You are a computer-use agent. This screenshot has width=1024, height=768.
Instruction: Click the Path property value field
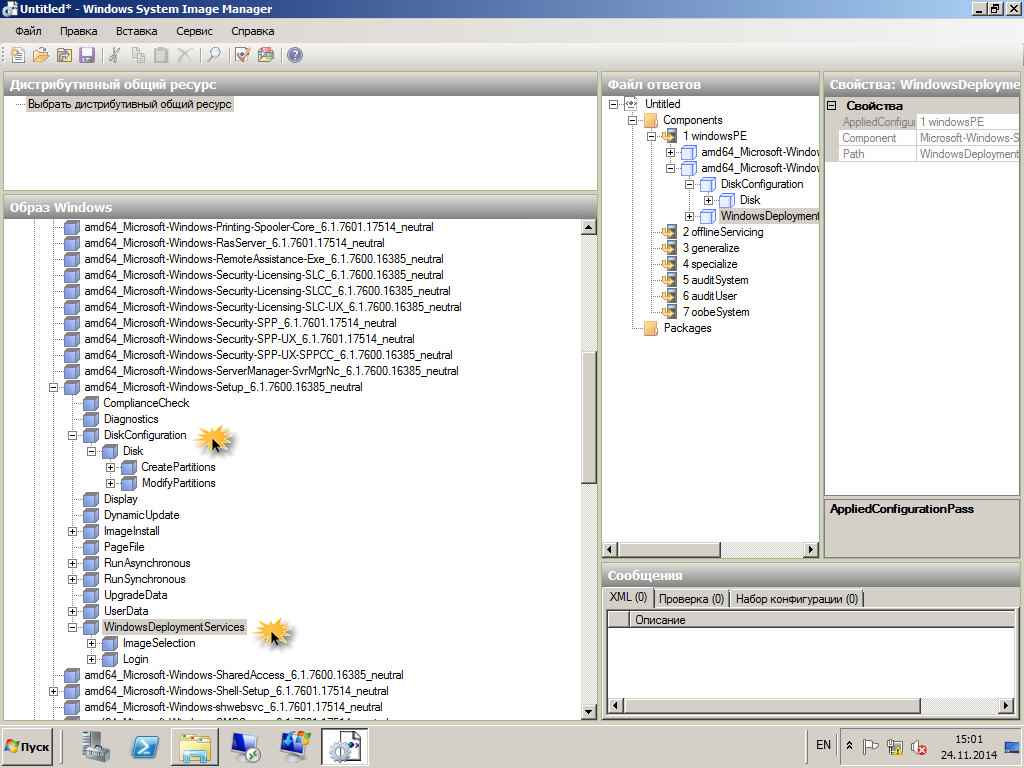[x=968, y=154]
